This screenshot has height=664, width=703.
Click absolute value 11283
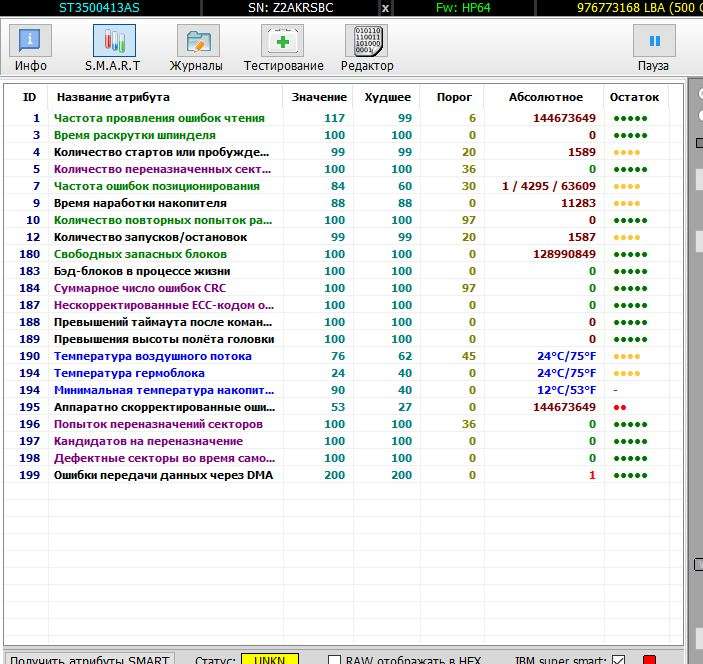click(578, 203)
